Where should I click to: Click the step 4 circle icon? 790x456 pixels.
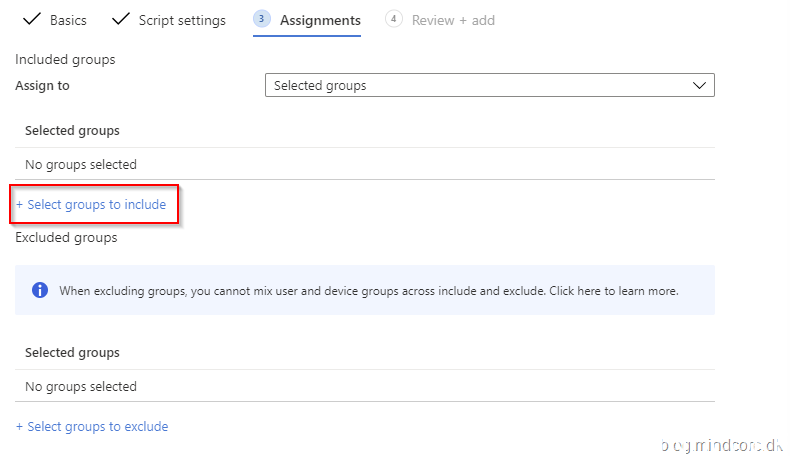[x=394, y=19]
